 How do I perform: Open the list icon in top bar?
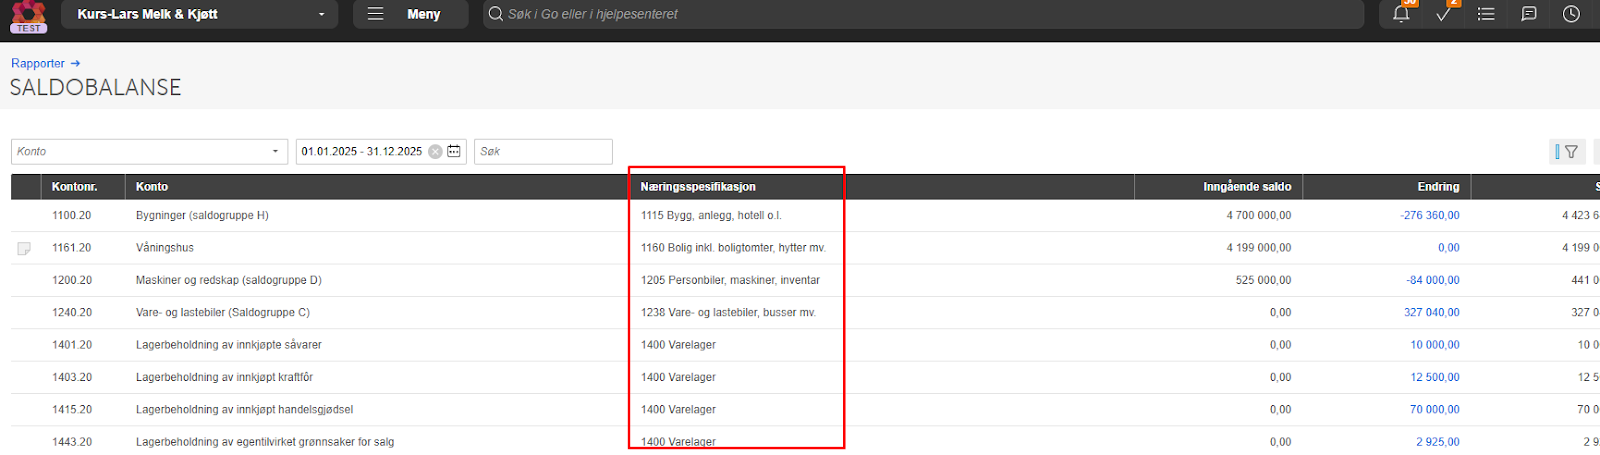pos(1486,14)
